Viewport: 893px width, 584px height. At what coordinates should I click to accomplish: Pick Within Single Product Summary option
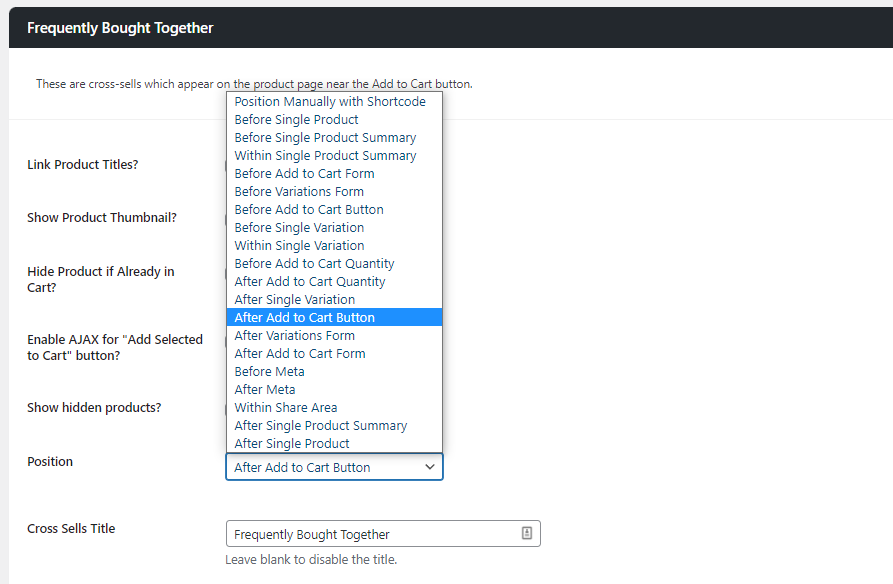pos(325,155)
